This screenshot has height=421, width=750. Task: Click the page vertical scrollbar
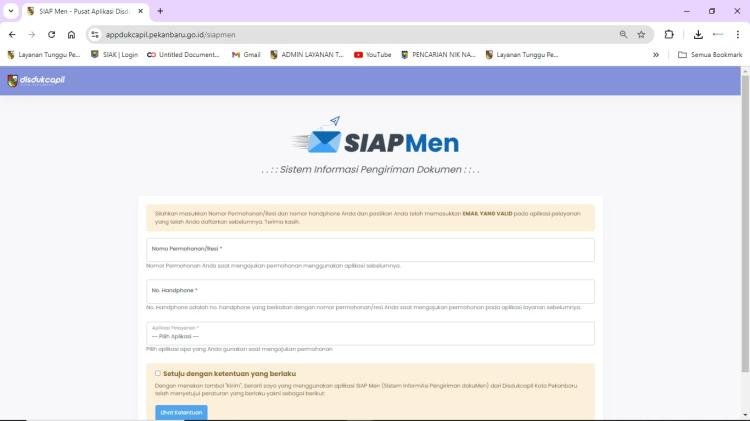pyautogui.click(x=745, y=223)
